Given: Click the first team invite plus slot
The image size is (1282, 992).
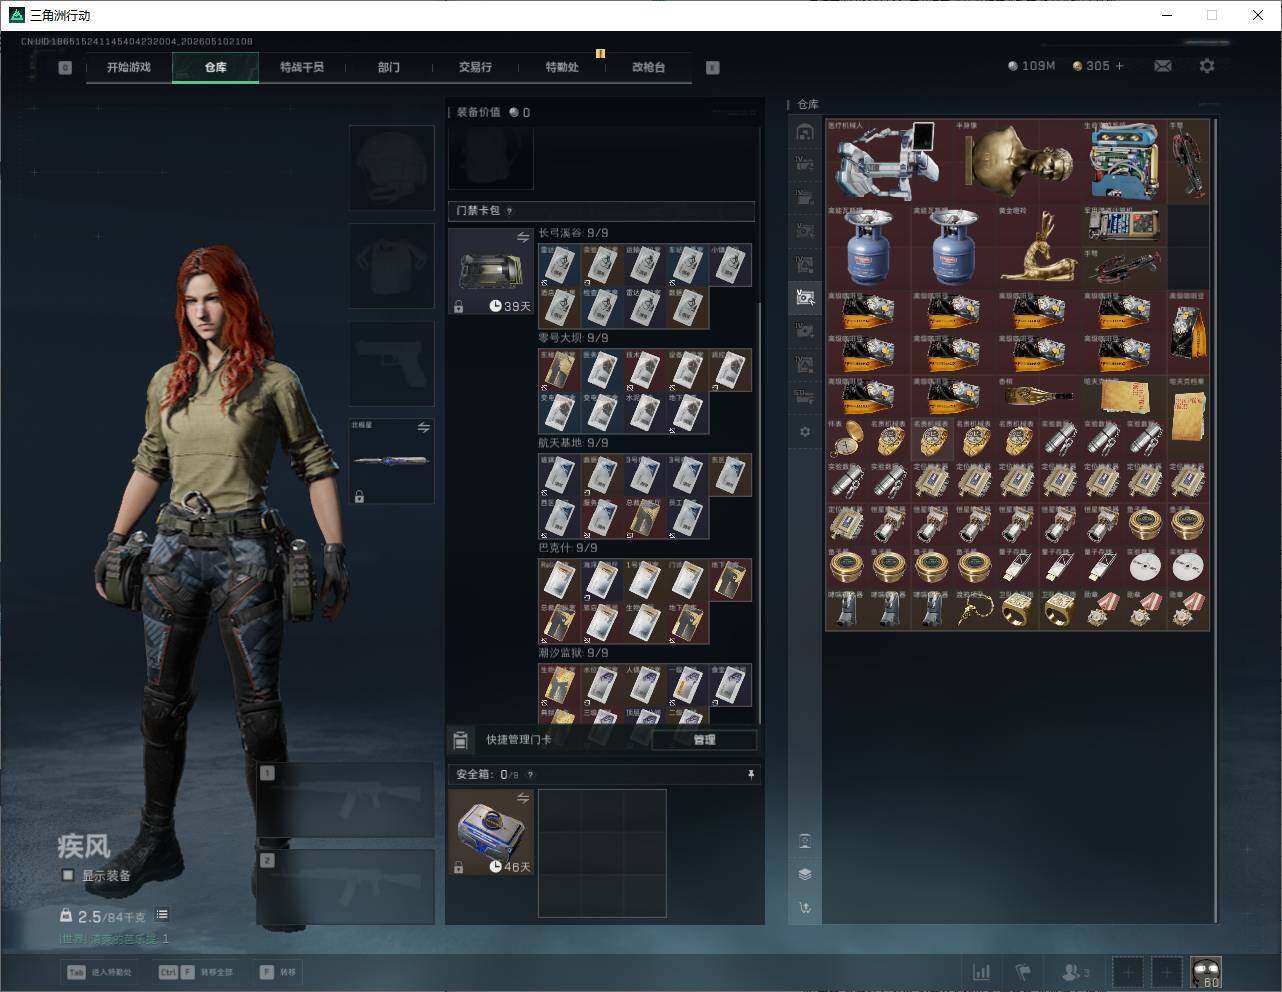Looking at the screenshot, I should click(1128, 972).
